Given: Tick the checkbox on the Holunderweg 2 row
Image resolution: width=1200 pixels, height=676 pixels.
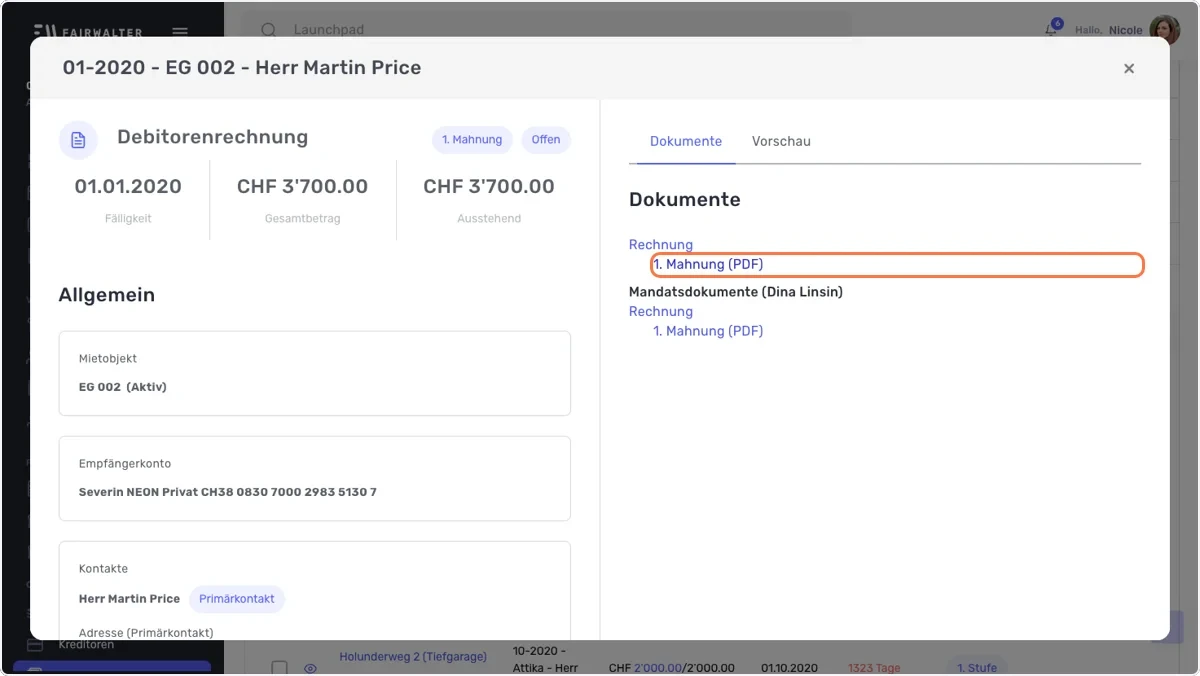Looking at the screenshot, I should pos(280,668).
